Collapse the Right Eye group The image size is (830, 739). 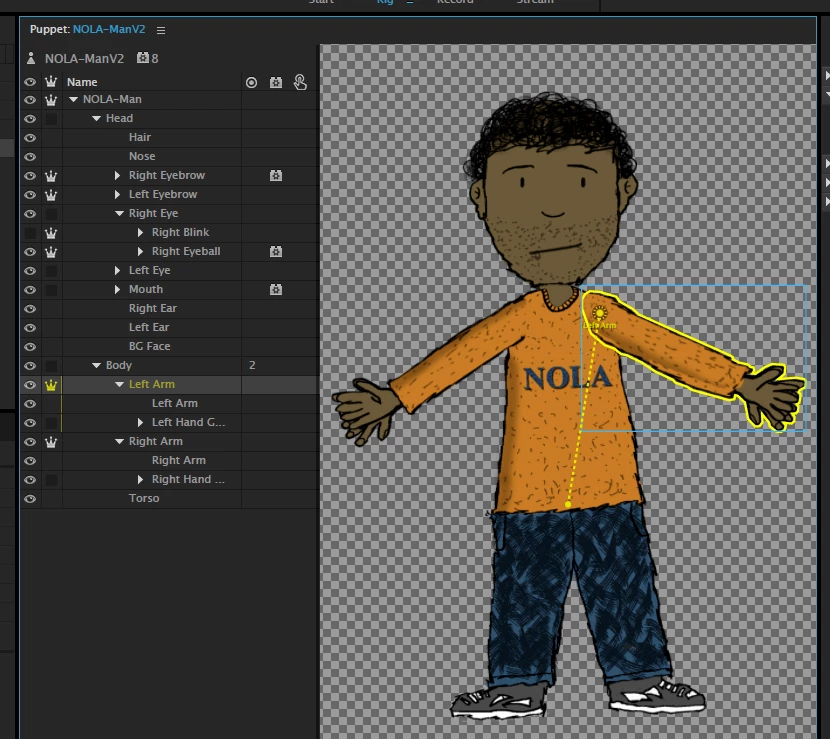[119, 213]
